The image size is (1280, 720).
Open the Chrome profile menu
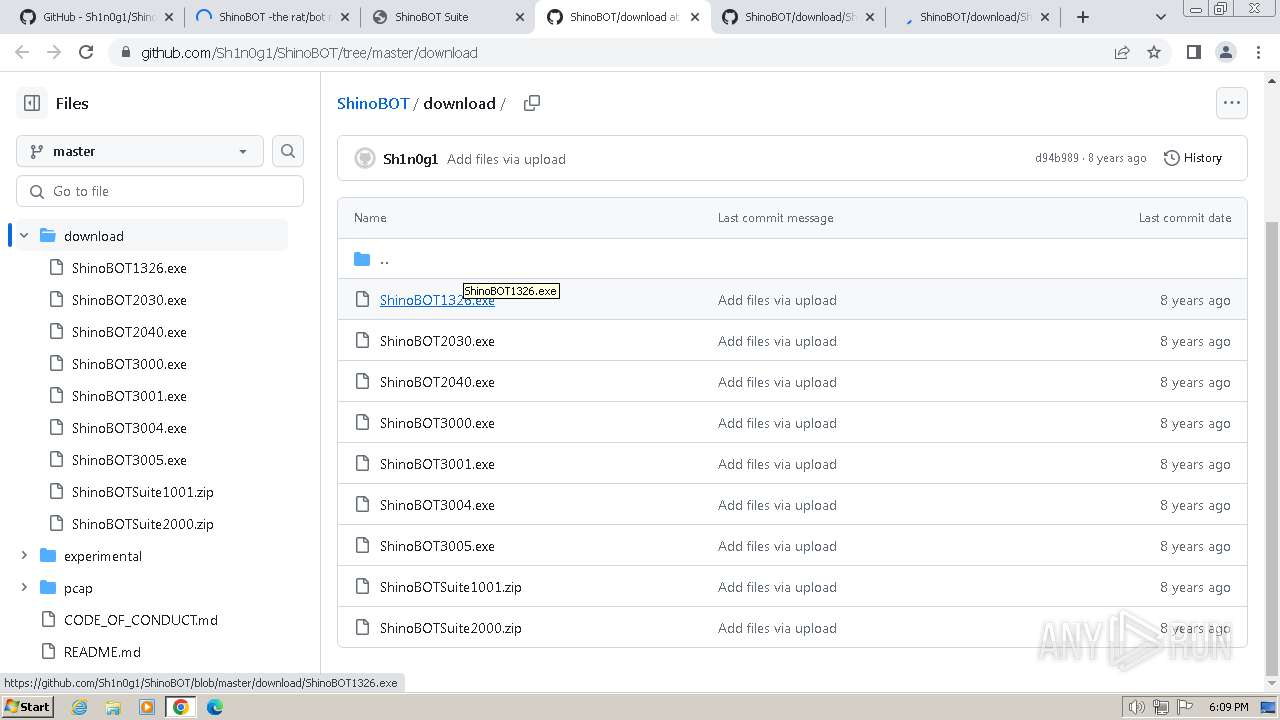[1225, 52]
